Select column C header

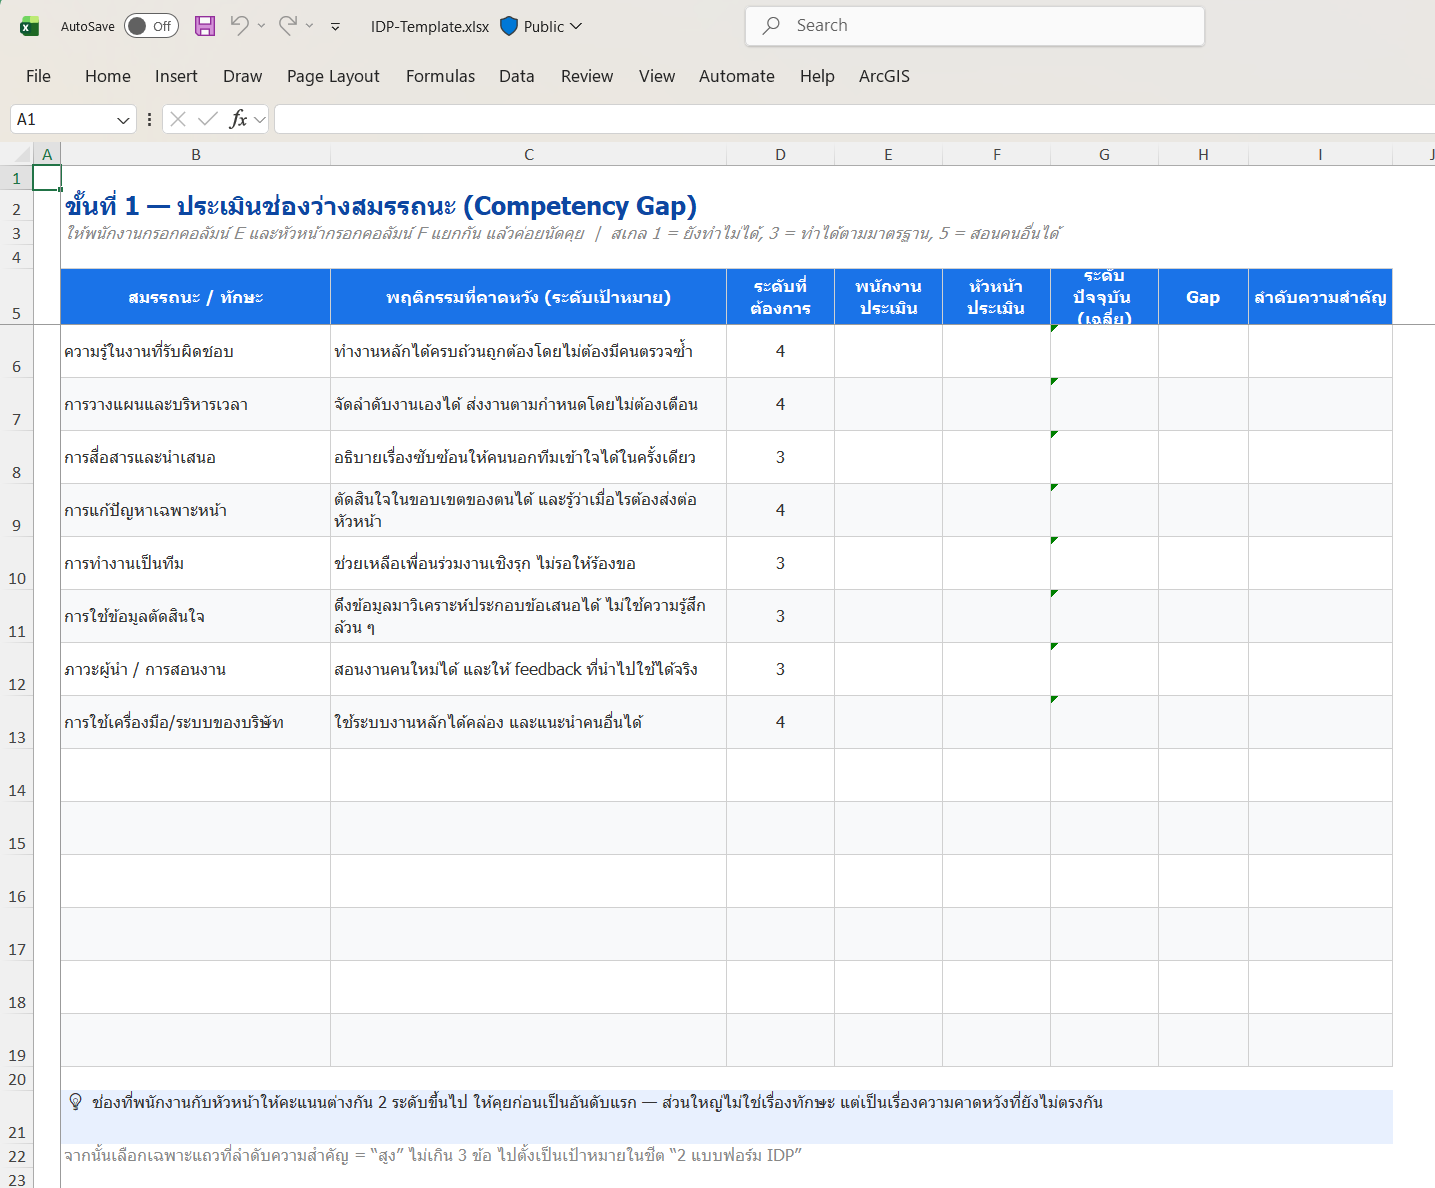coord(529,154)
